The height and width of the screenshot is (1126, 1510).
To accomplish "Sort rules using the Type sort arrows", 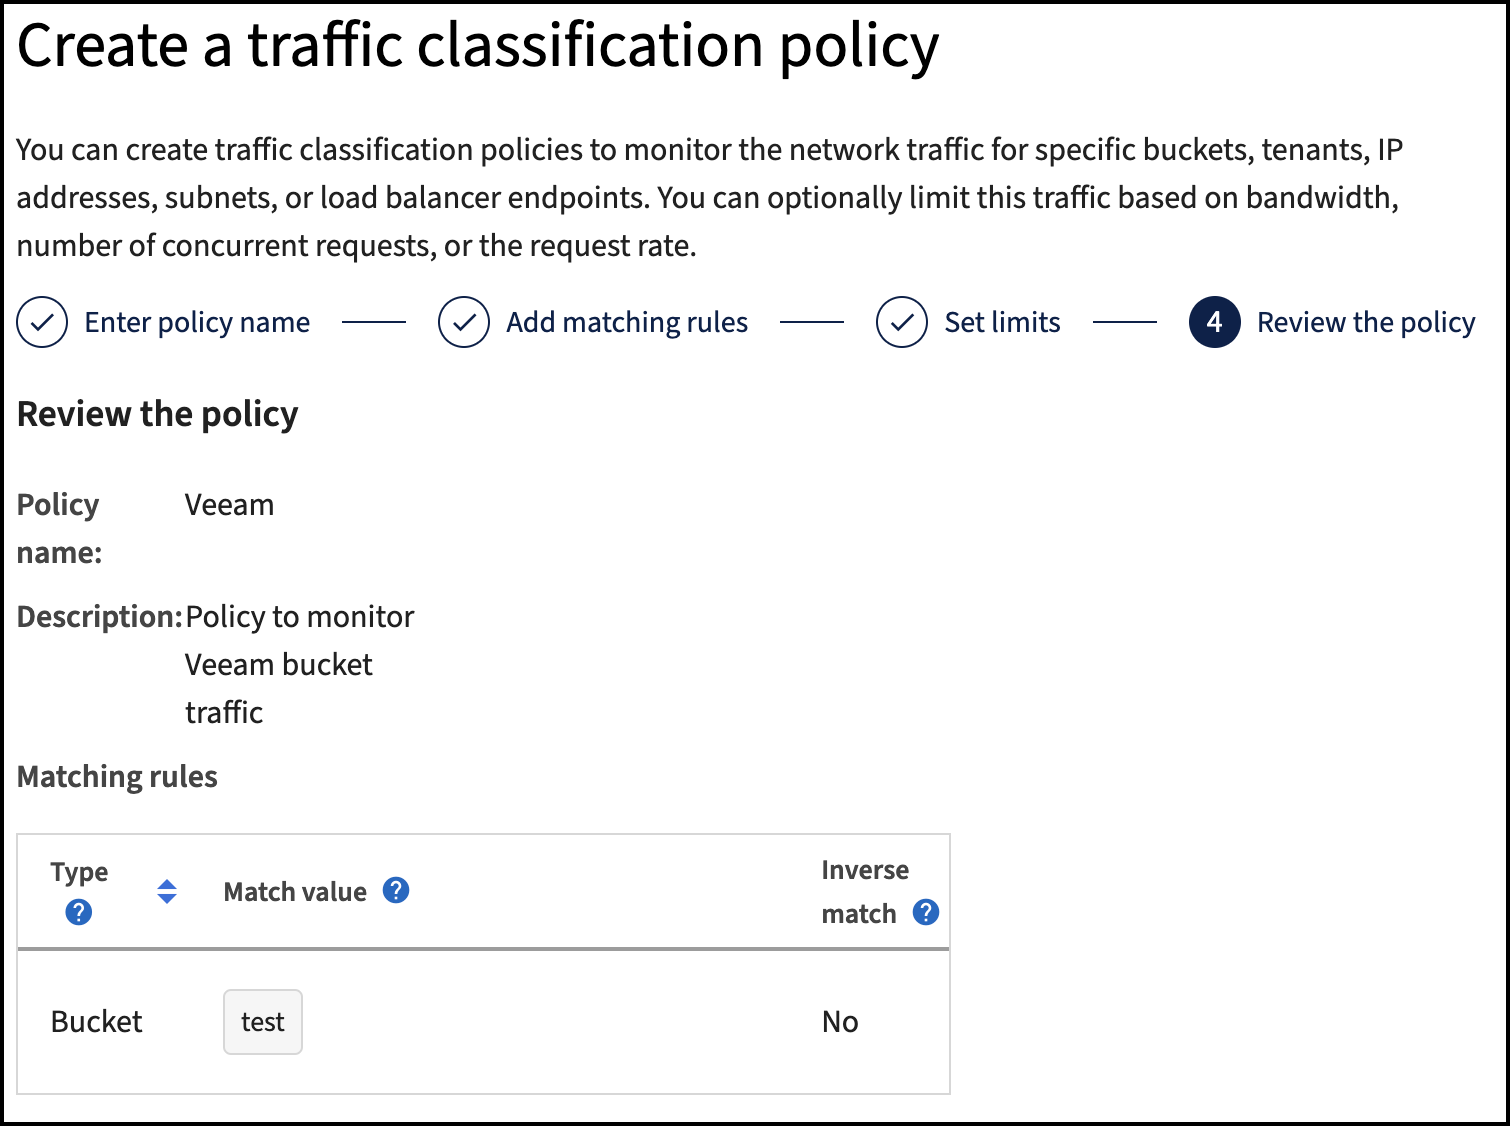I will click(167, 891).
